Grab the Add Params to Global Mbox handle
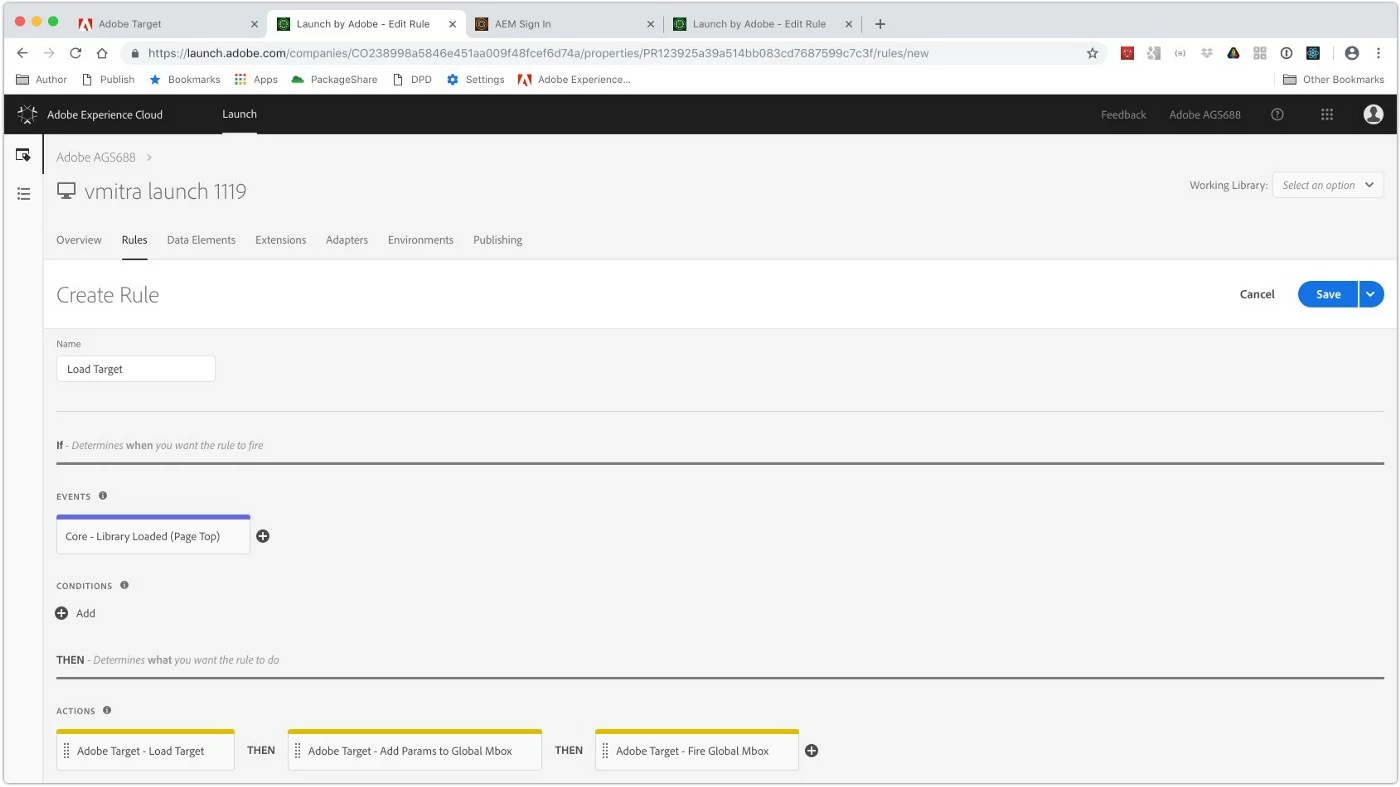 click(x=297, y=751)
